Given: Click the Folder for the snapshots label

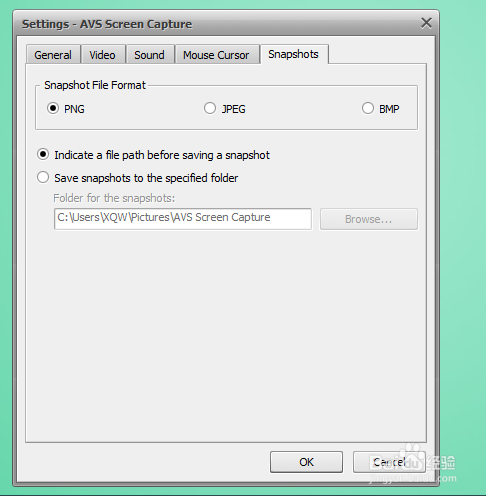Looking at the screenshot, I should 114,198.
